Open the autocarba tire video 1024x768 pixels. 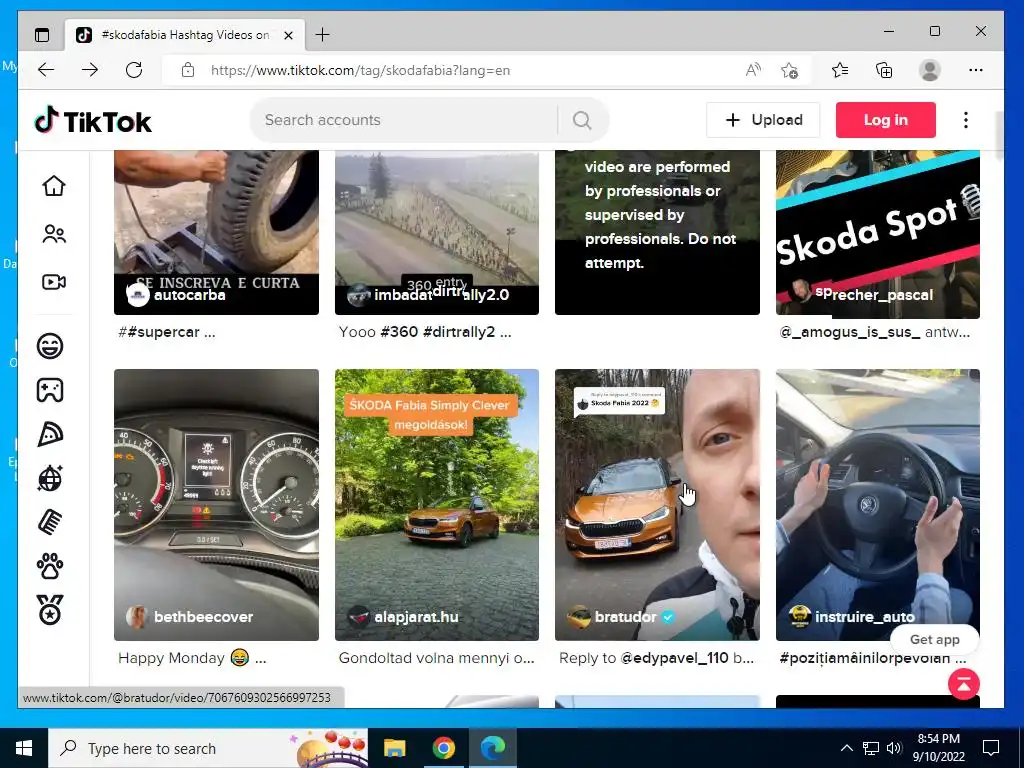216,232
